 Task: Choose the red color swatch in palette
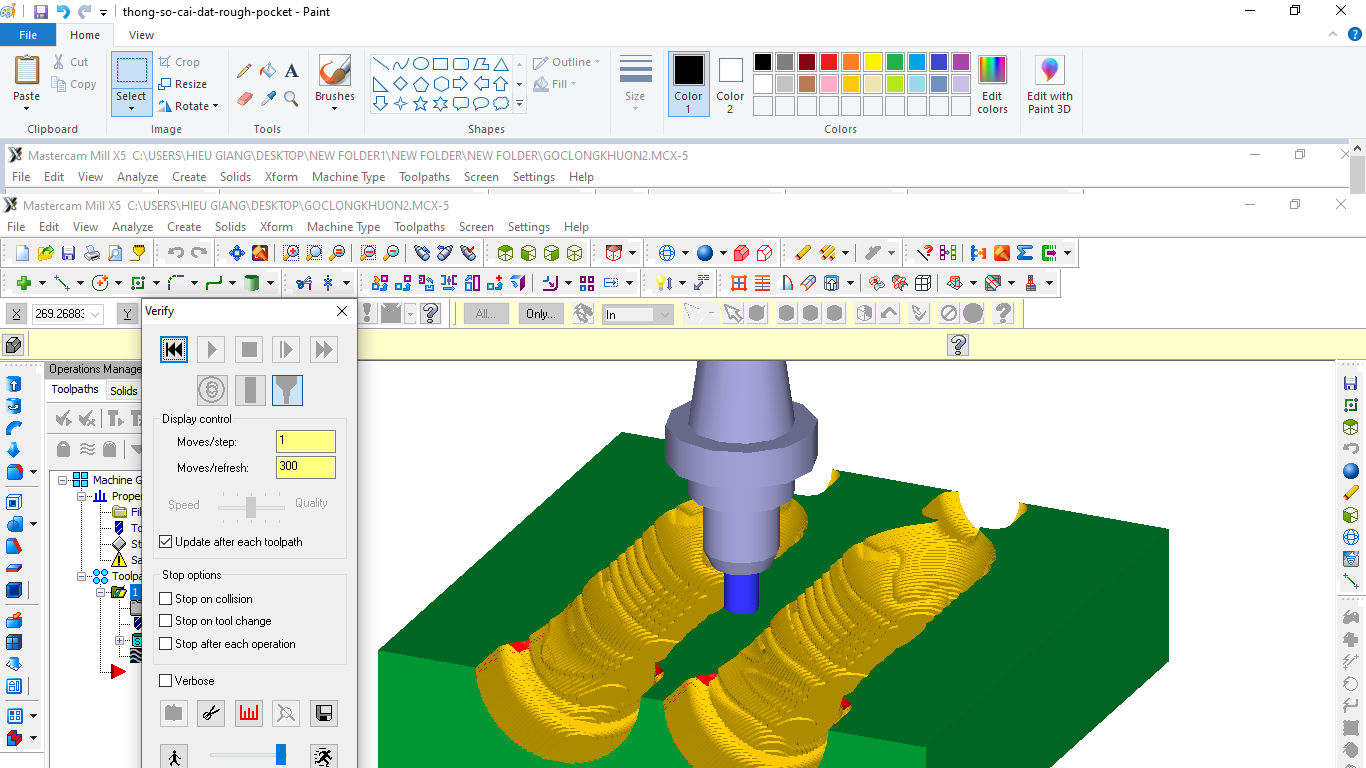pos(828,62)
